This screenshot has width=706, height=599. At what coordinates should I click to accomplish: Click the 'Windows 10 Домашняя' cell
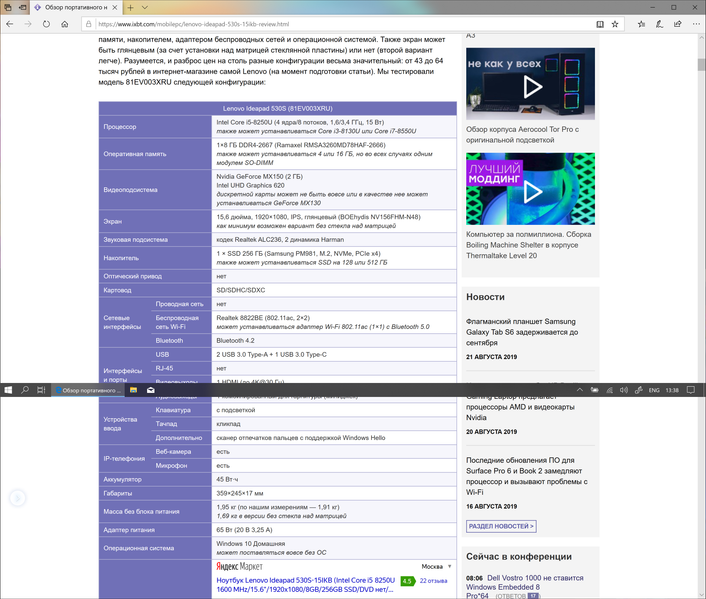click(334, 548)
